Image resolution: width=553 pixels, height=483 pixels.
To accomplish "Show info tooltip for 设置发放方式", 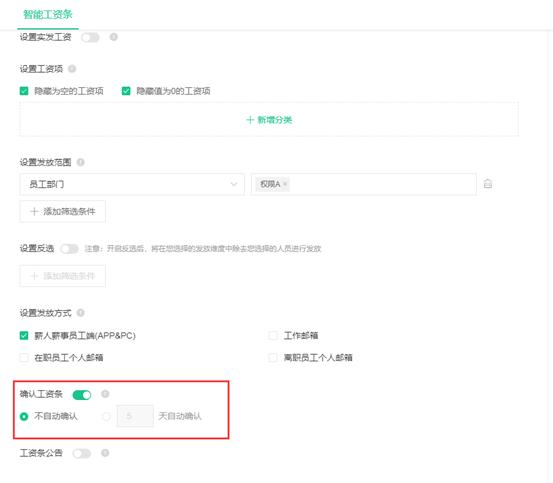I will tap(80, 313).
